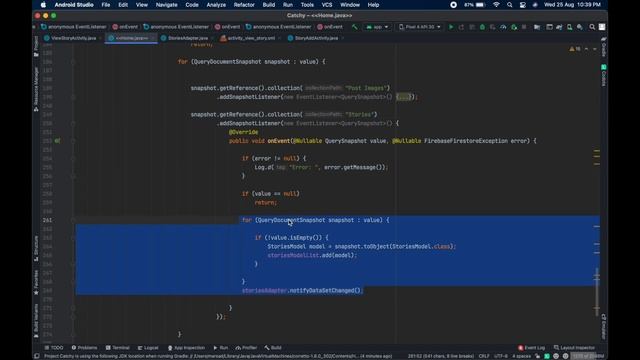
Task: Click the '4 spaces' indent status entry
Action: (x=521, y=356)
